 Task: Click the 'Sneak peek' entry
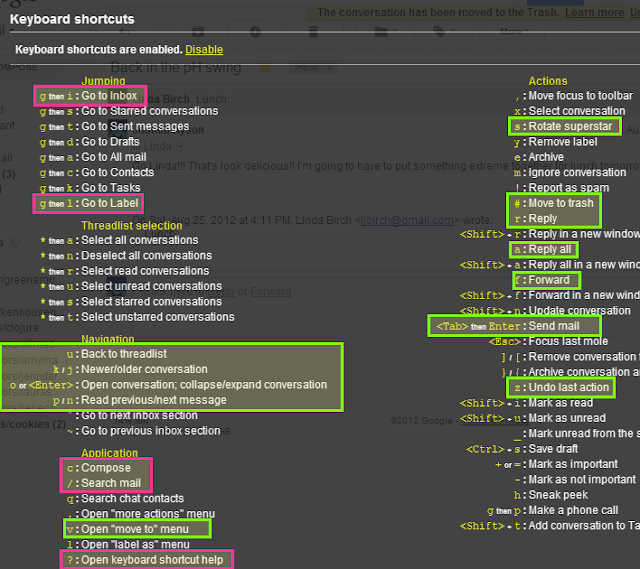[551, 495]
